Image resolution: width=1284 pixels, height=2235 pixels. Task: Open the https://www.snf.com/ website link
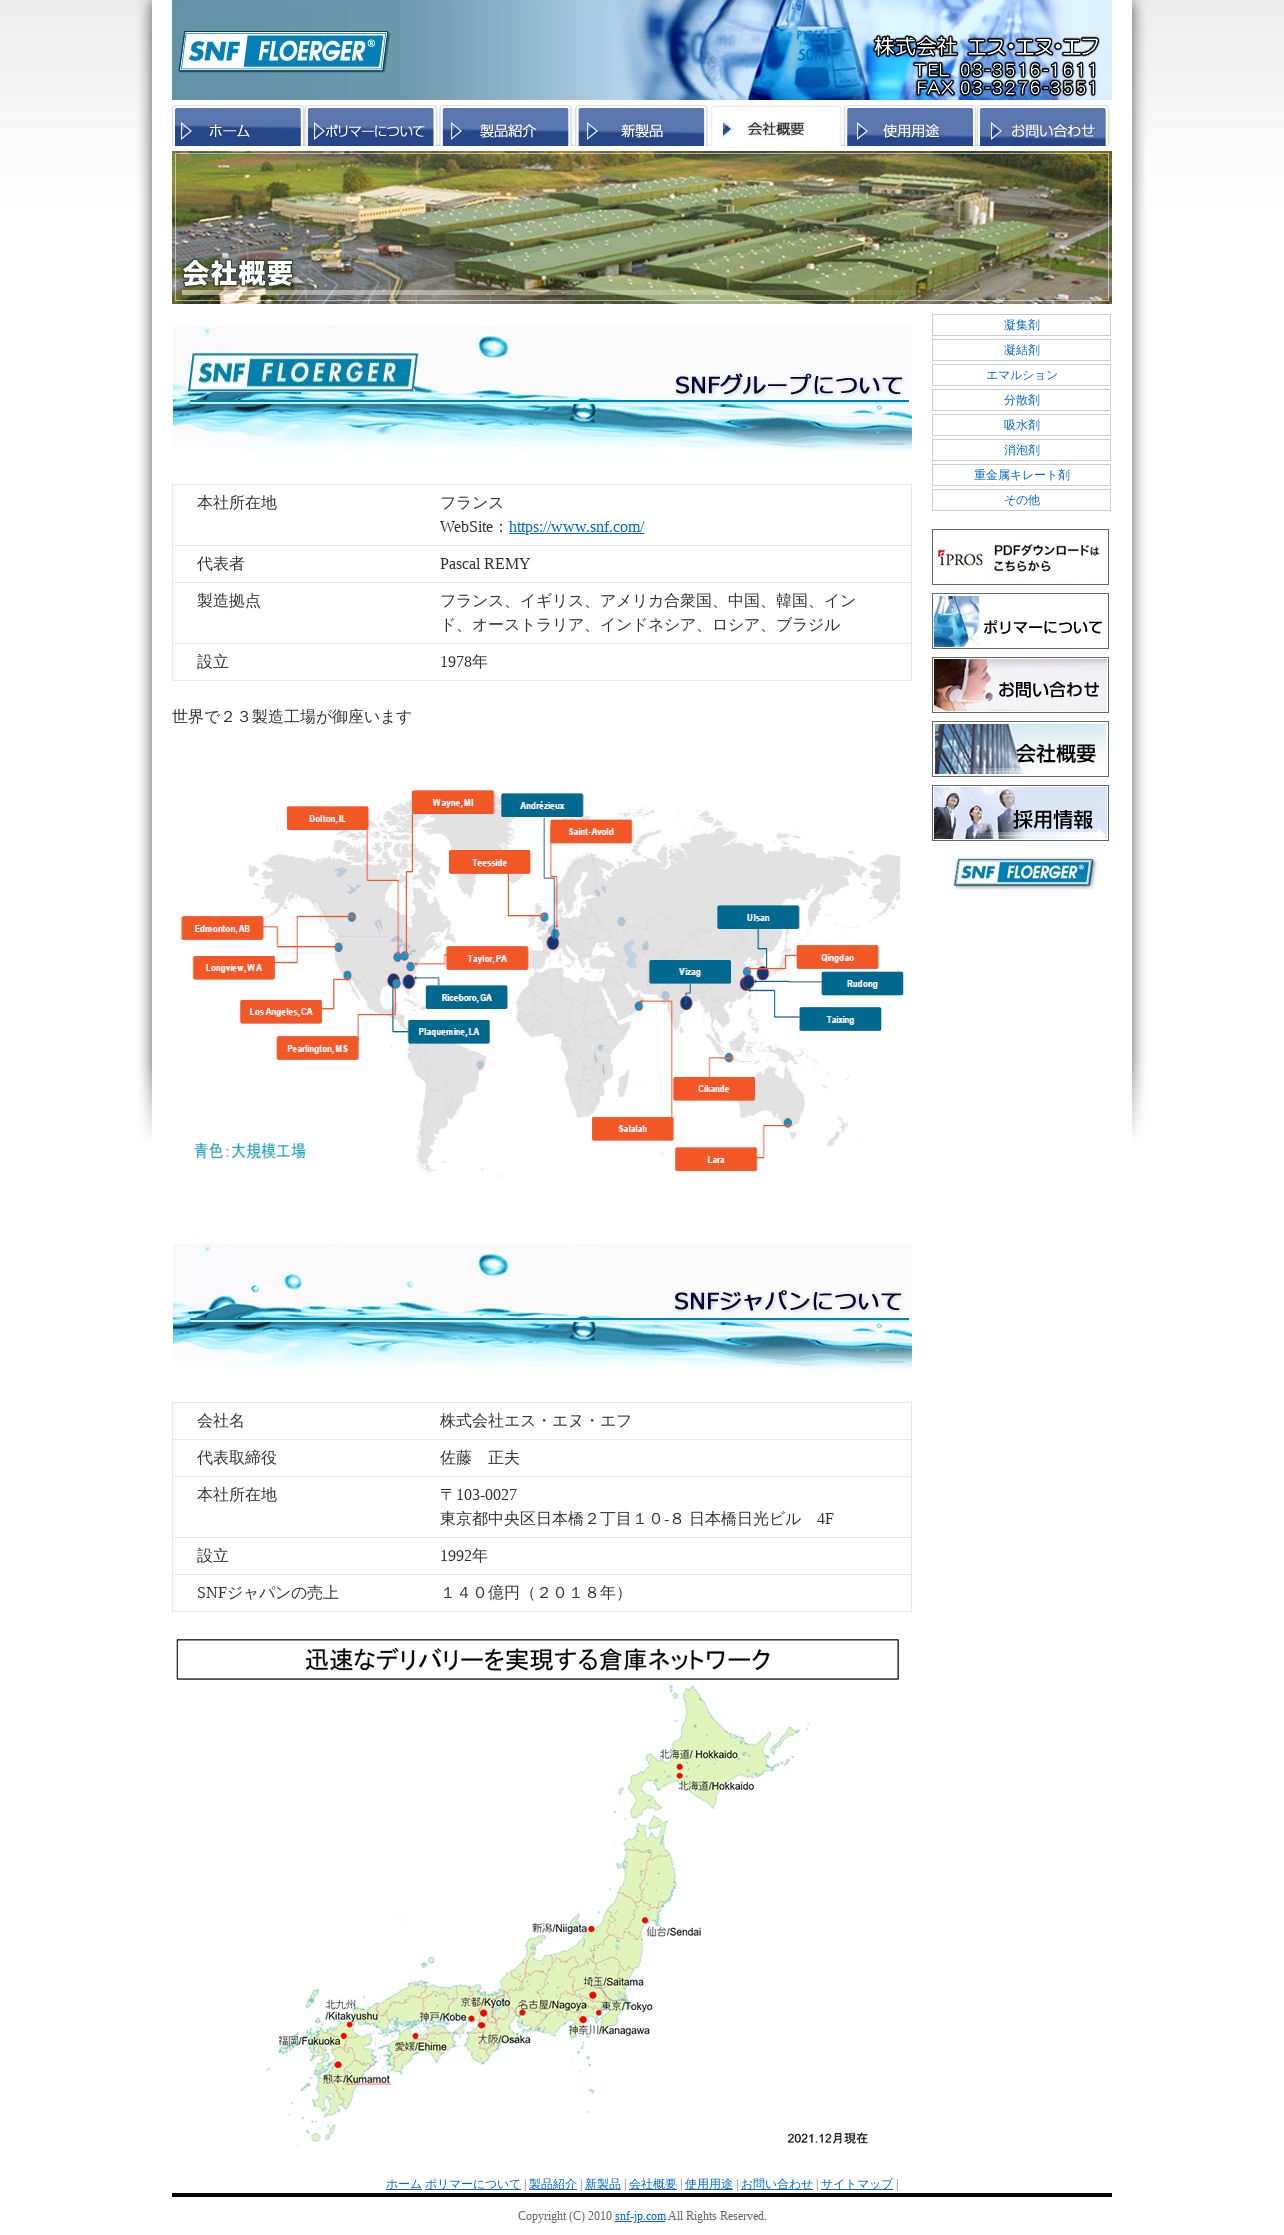[x=576, y=527]
